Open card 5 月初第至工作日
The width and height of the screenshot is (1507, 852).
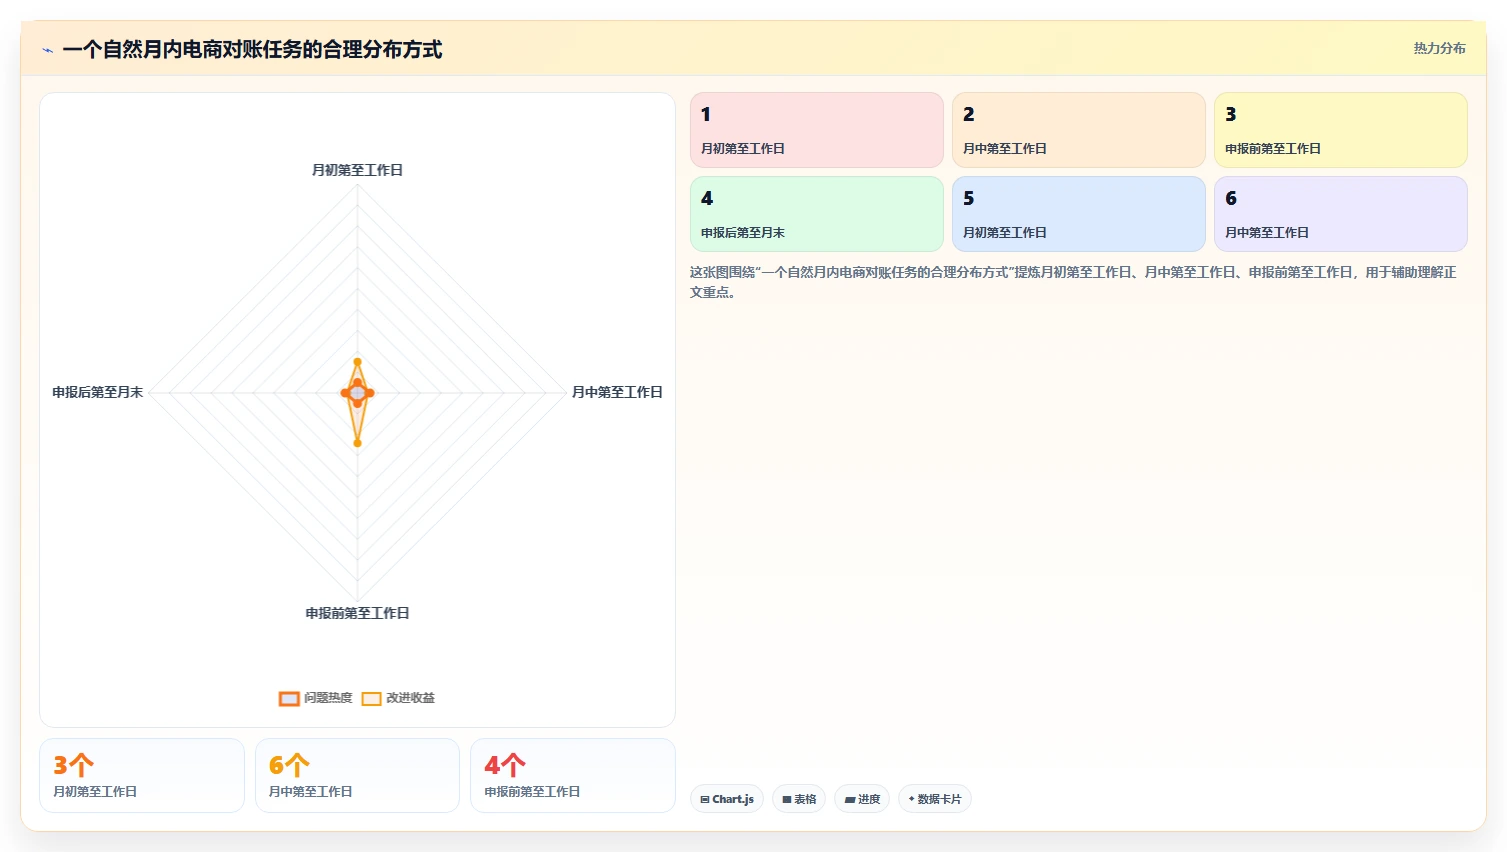coord(1079,214)
